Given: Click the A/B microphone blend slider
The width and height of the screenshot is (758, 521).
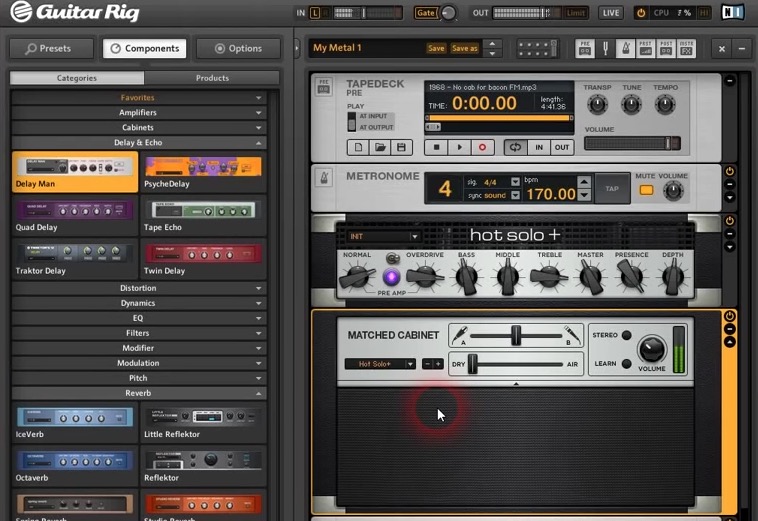Looking at the screenshot, I should click(x=516, y=335).
